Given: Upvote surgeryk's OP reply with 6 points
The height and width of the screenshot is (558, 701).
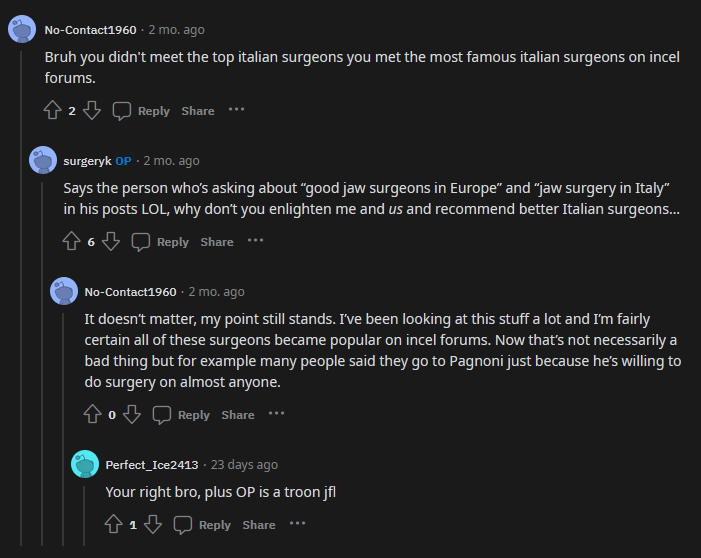Looking at the screenshot, I should click(72, 241).
